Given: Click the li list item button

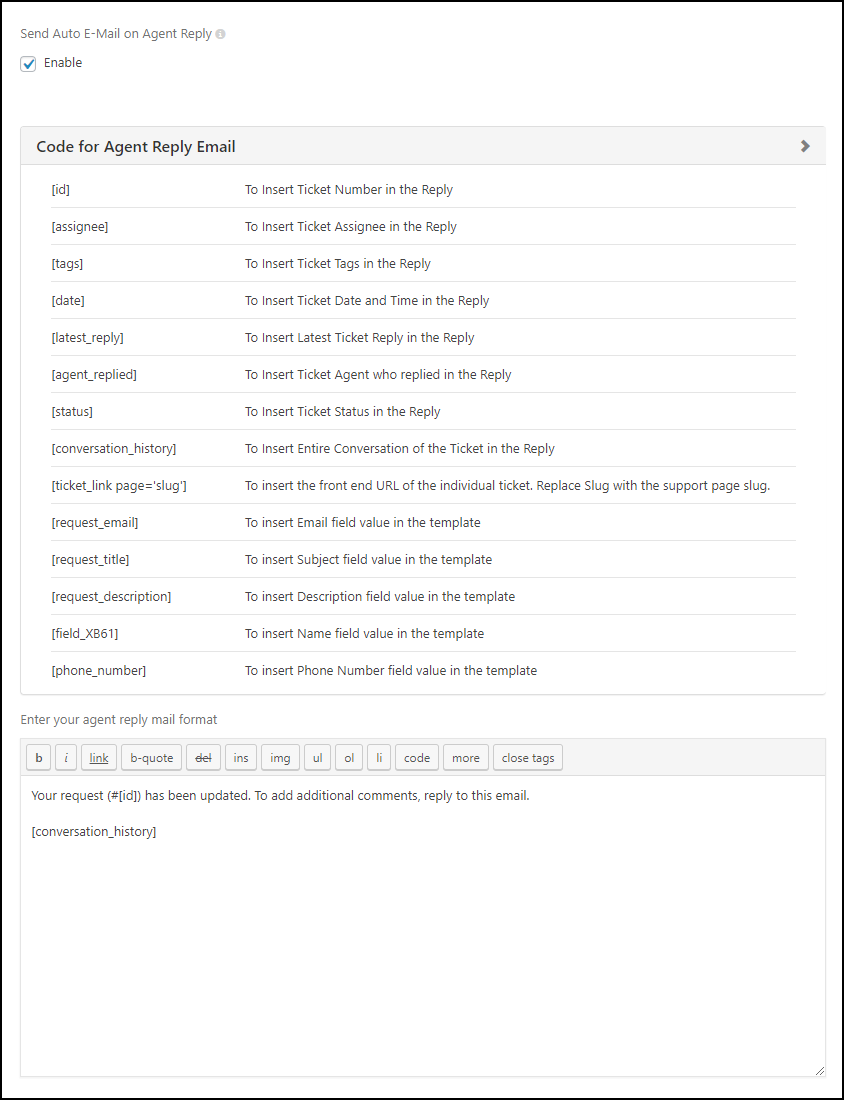Looking at the screenshot, I should pyautogui.click(x=379, y=758).
